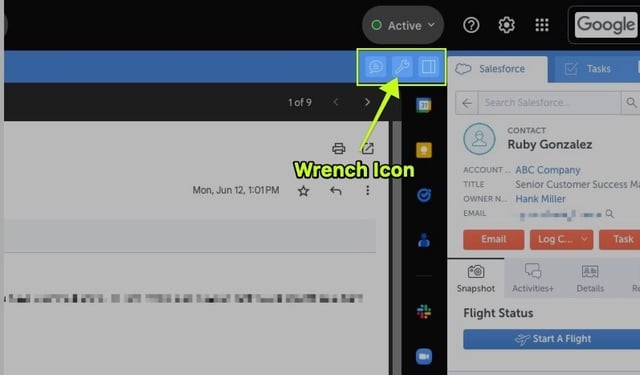Open the Log C... dropdown arrow
The image size is (640, 375).
pyautogui.click(x=584, y=239)
